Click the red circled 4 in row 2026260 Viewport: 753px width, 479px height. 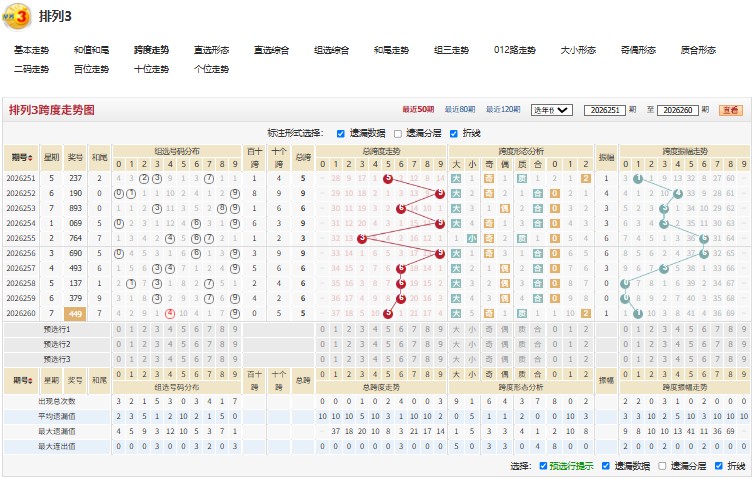[170, 314]
